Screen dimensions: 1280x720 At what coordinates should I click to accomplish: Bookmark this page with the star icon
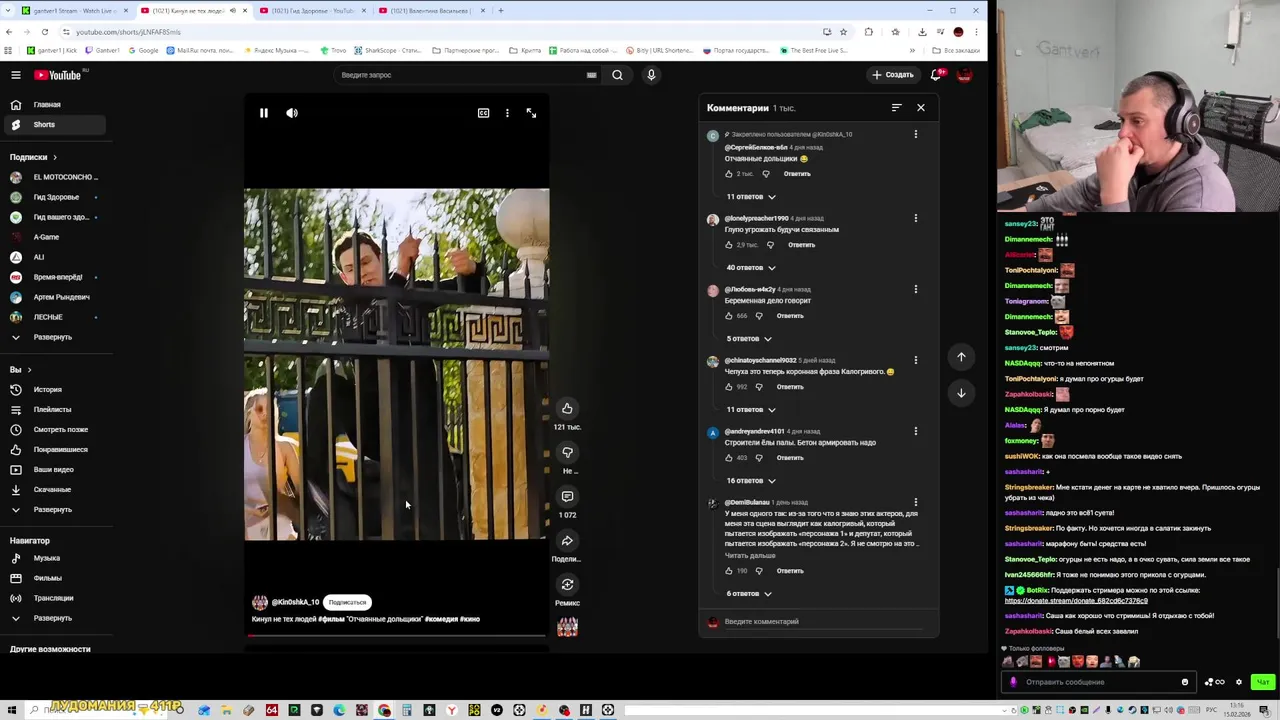pyautogui.click(x=843, y=32)
